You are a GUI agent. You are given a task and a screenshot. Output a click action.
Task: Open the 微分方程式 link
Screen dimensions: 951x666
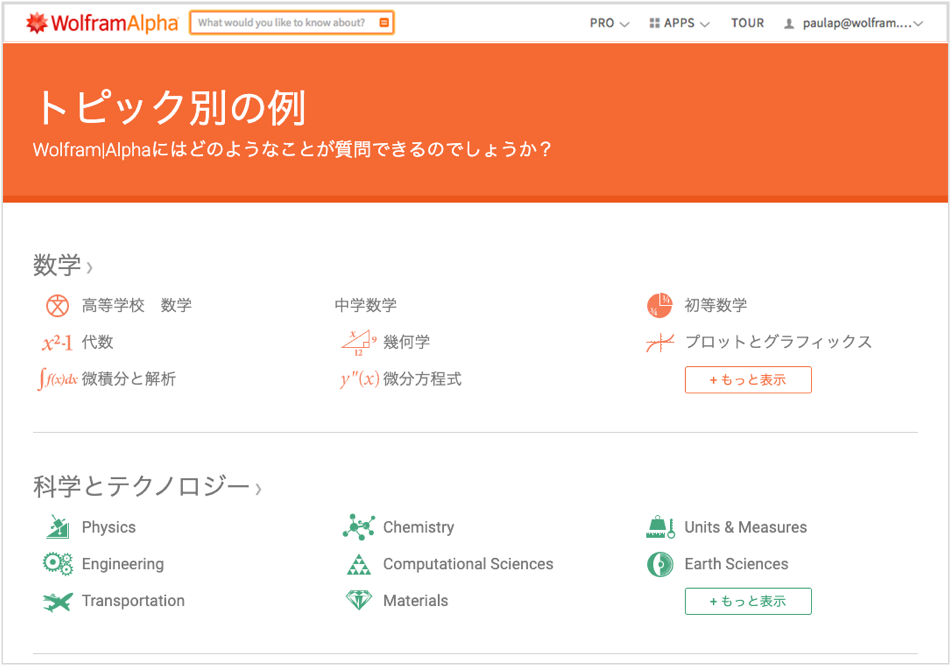(422, 379)
